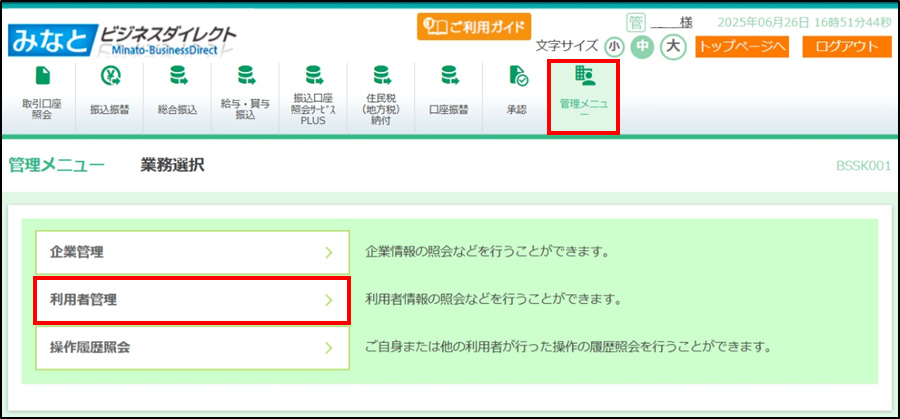Click the 振込口座照会サービスPLUS icon

(x=313, y=75)
